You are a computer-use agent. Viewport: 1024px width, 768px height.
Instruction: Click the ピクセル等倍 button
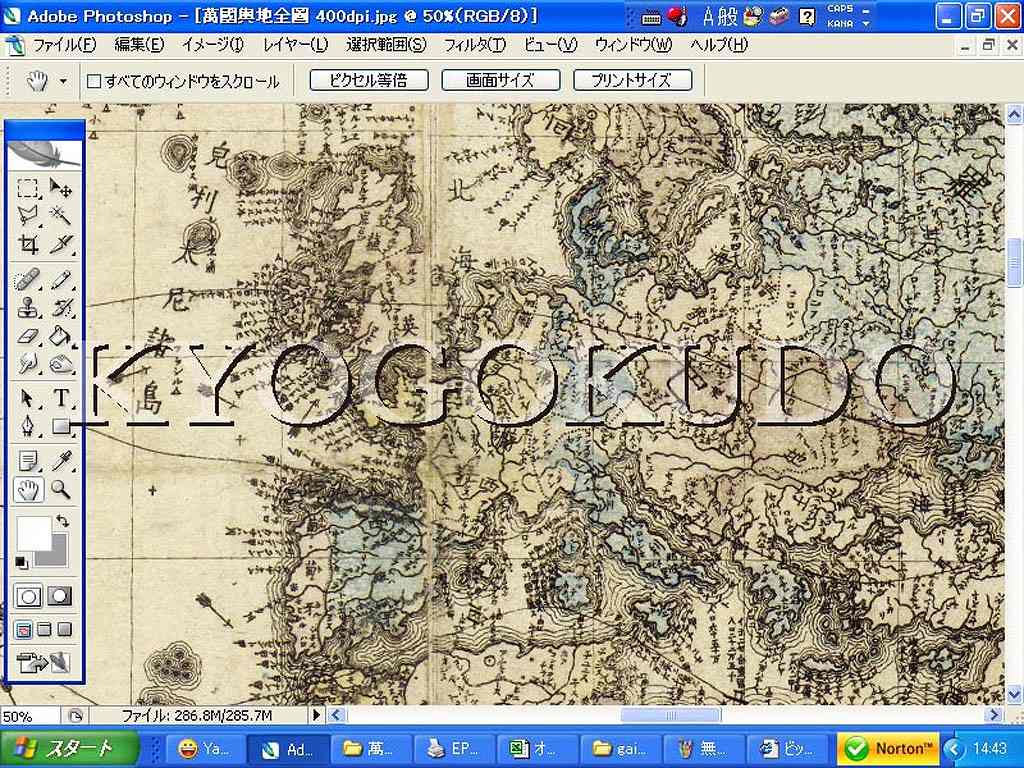(369, 80)
